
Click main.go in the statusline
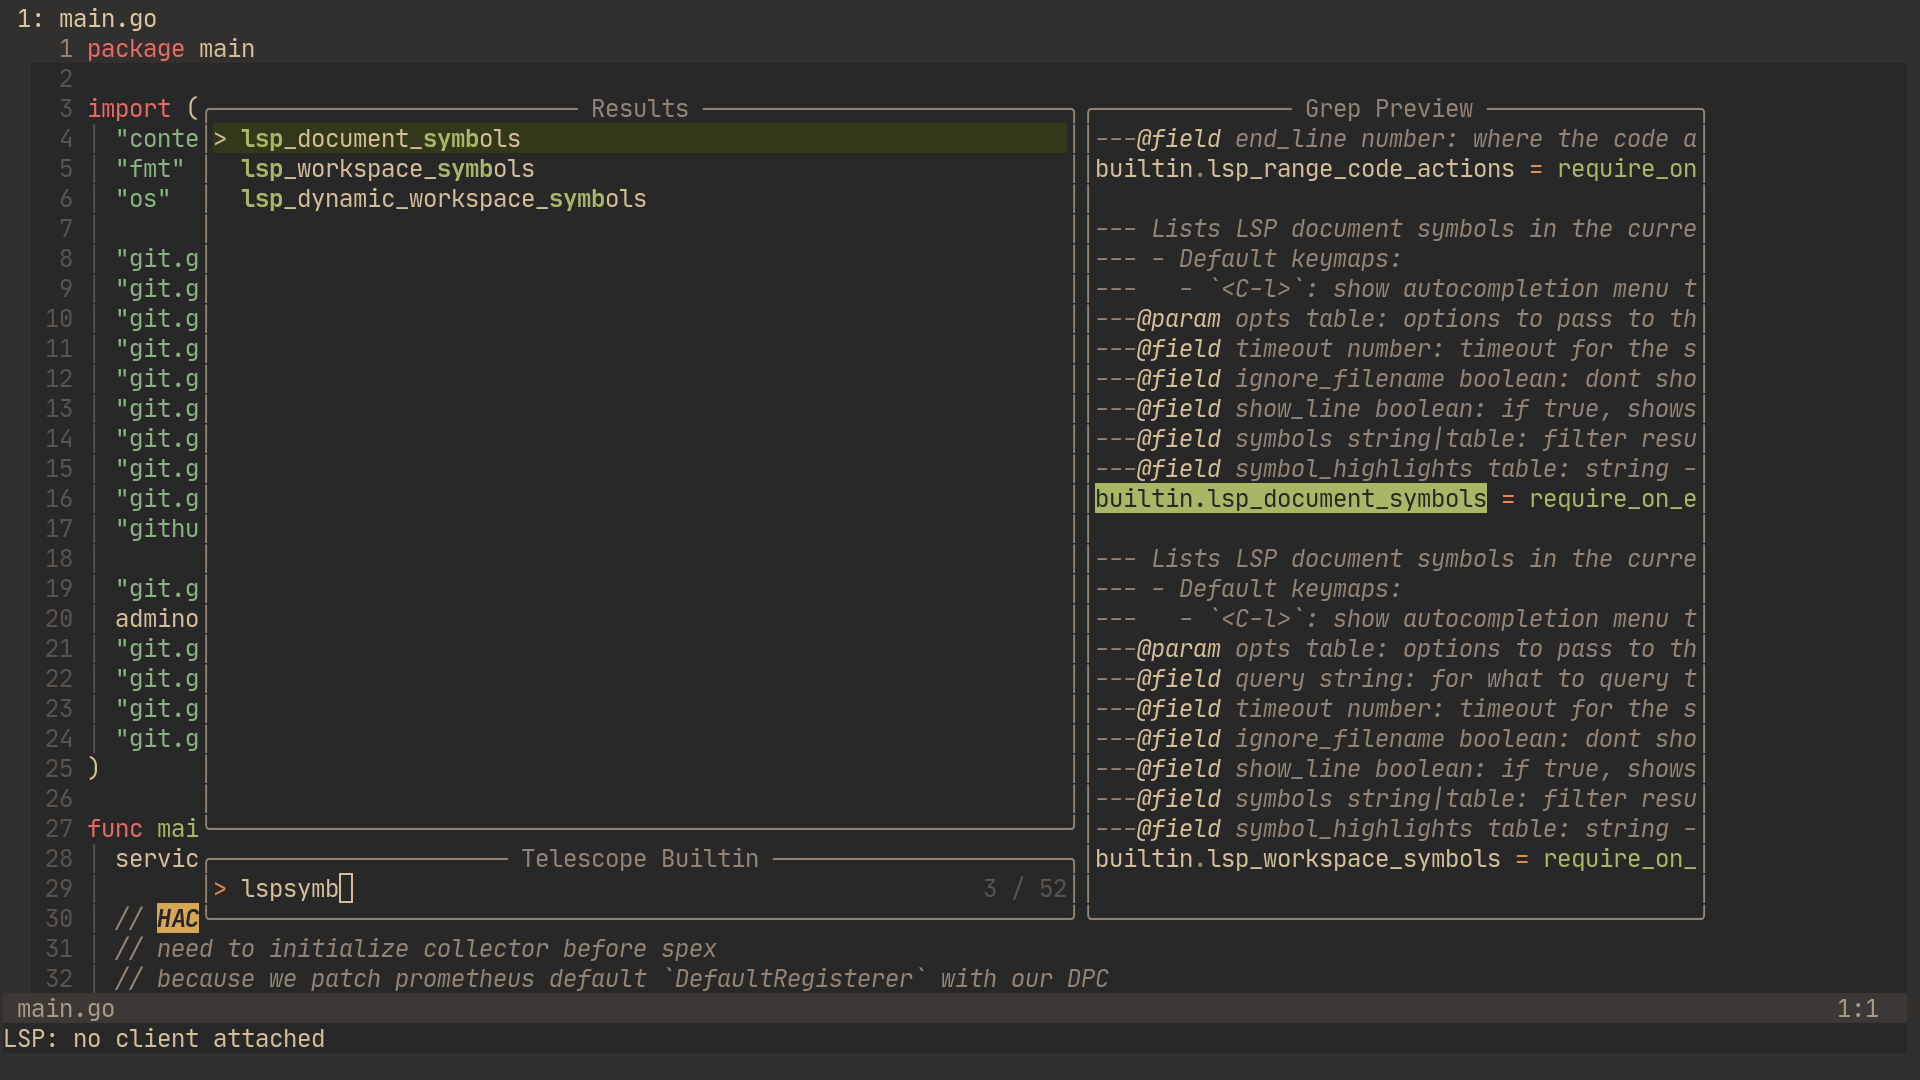point(65,1008)
